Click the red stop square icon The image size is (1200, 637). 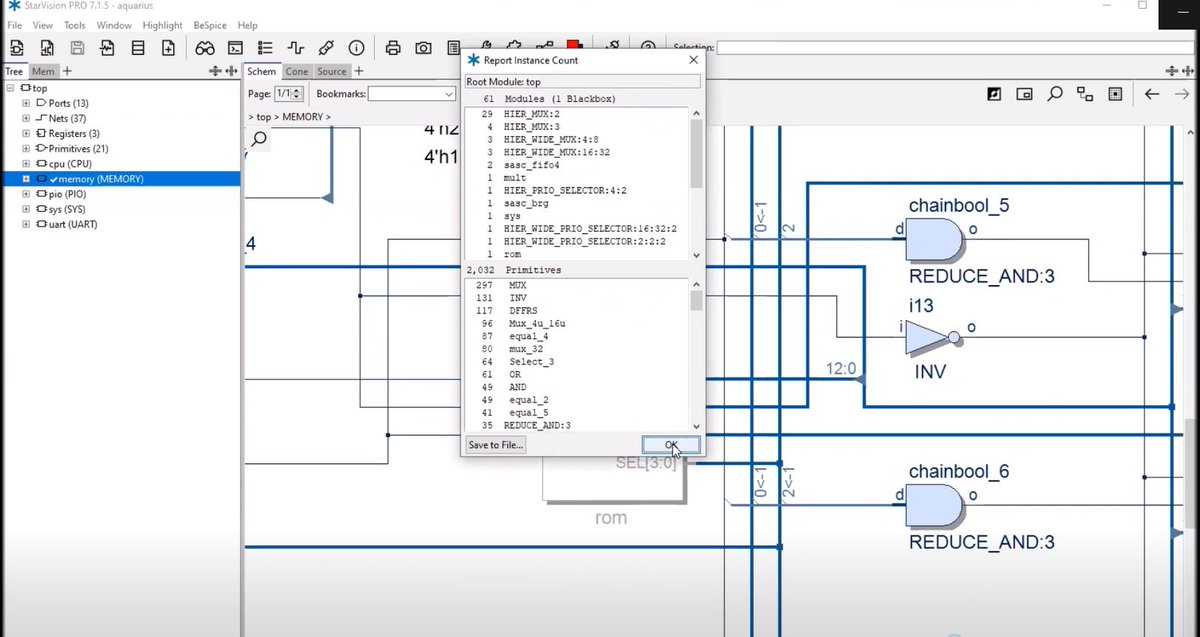[x=574, y=45]
